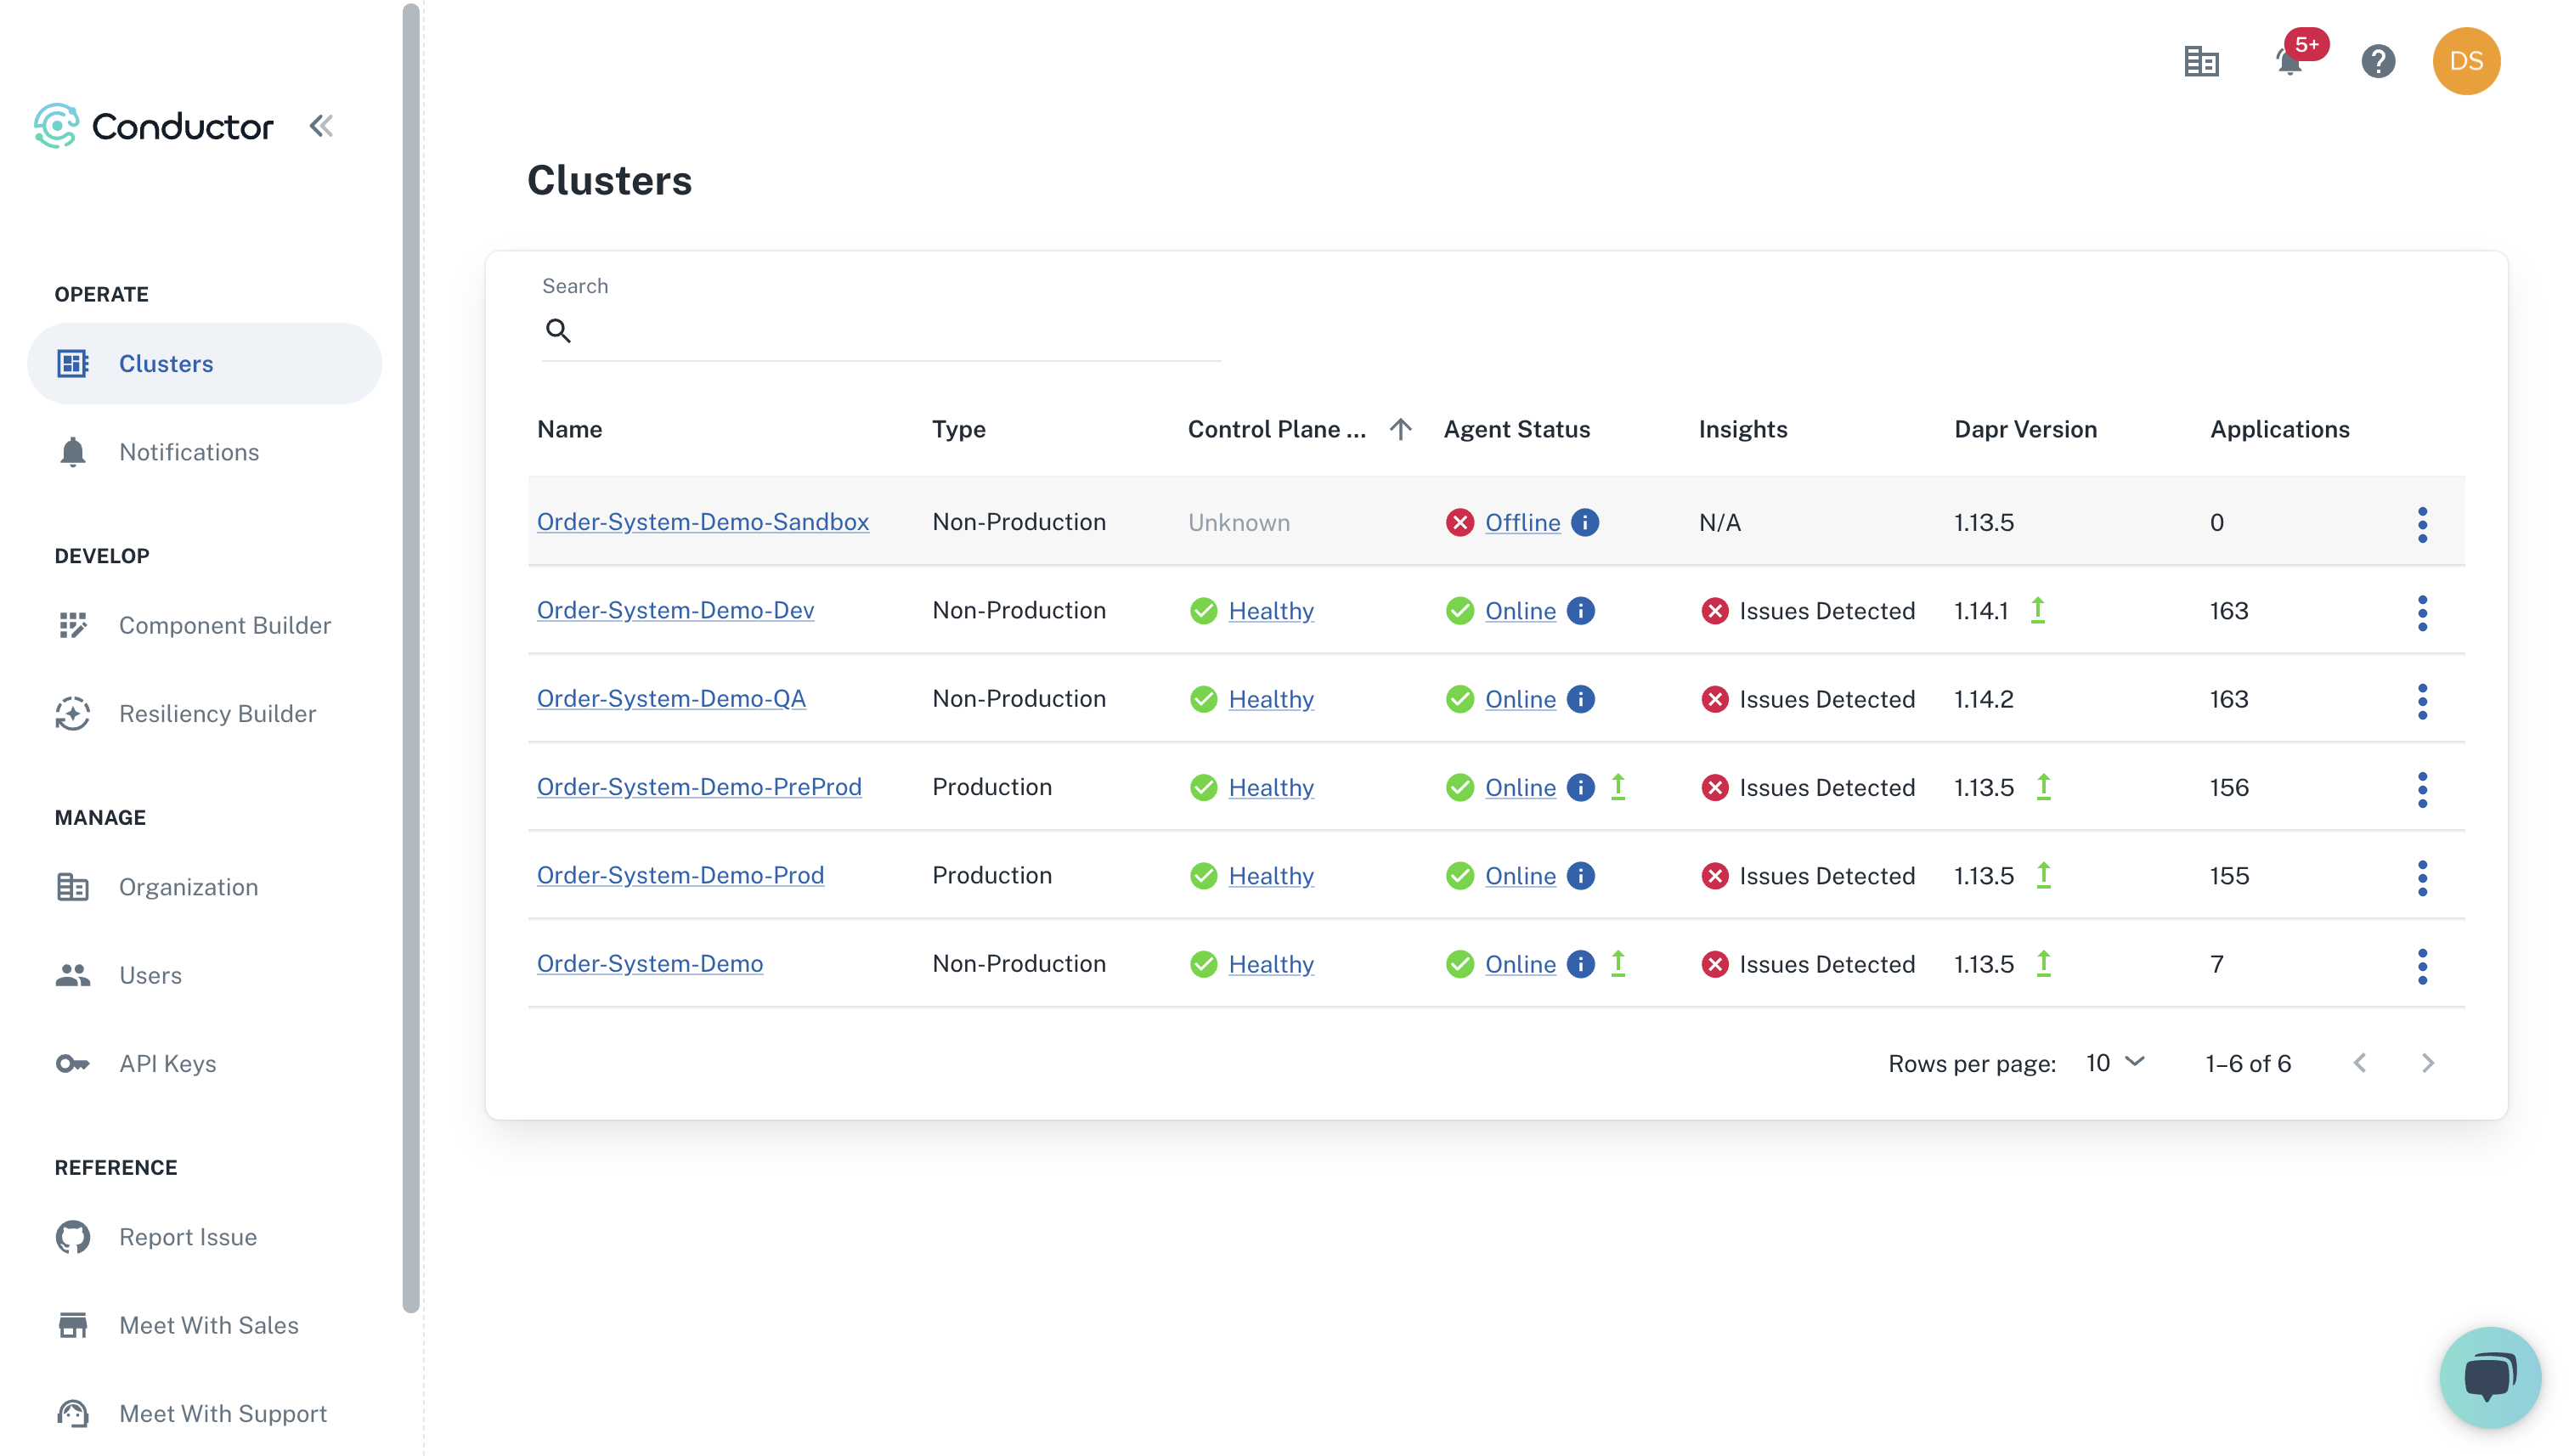
Task: Toggle sort arrow on Control Plane column
Action: coord(1401,429)
